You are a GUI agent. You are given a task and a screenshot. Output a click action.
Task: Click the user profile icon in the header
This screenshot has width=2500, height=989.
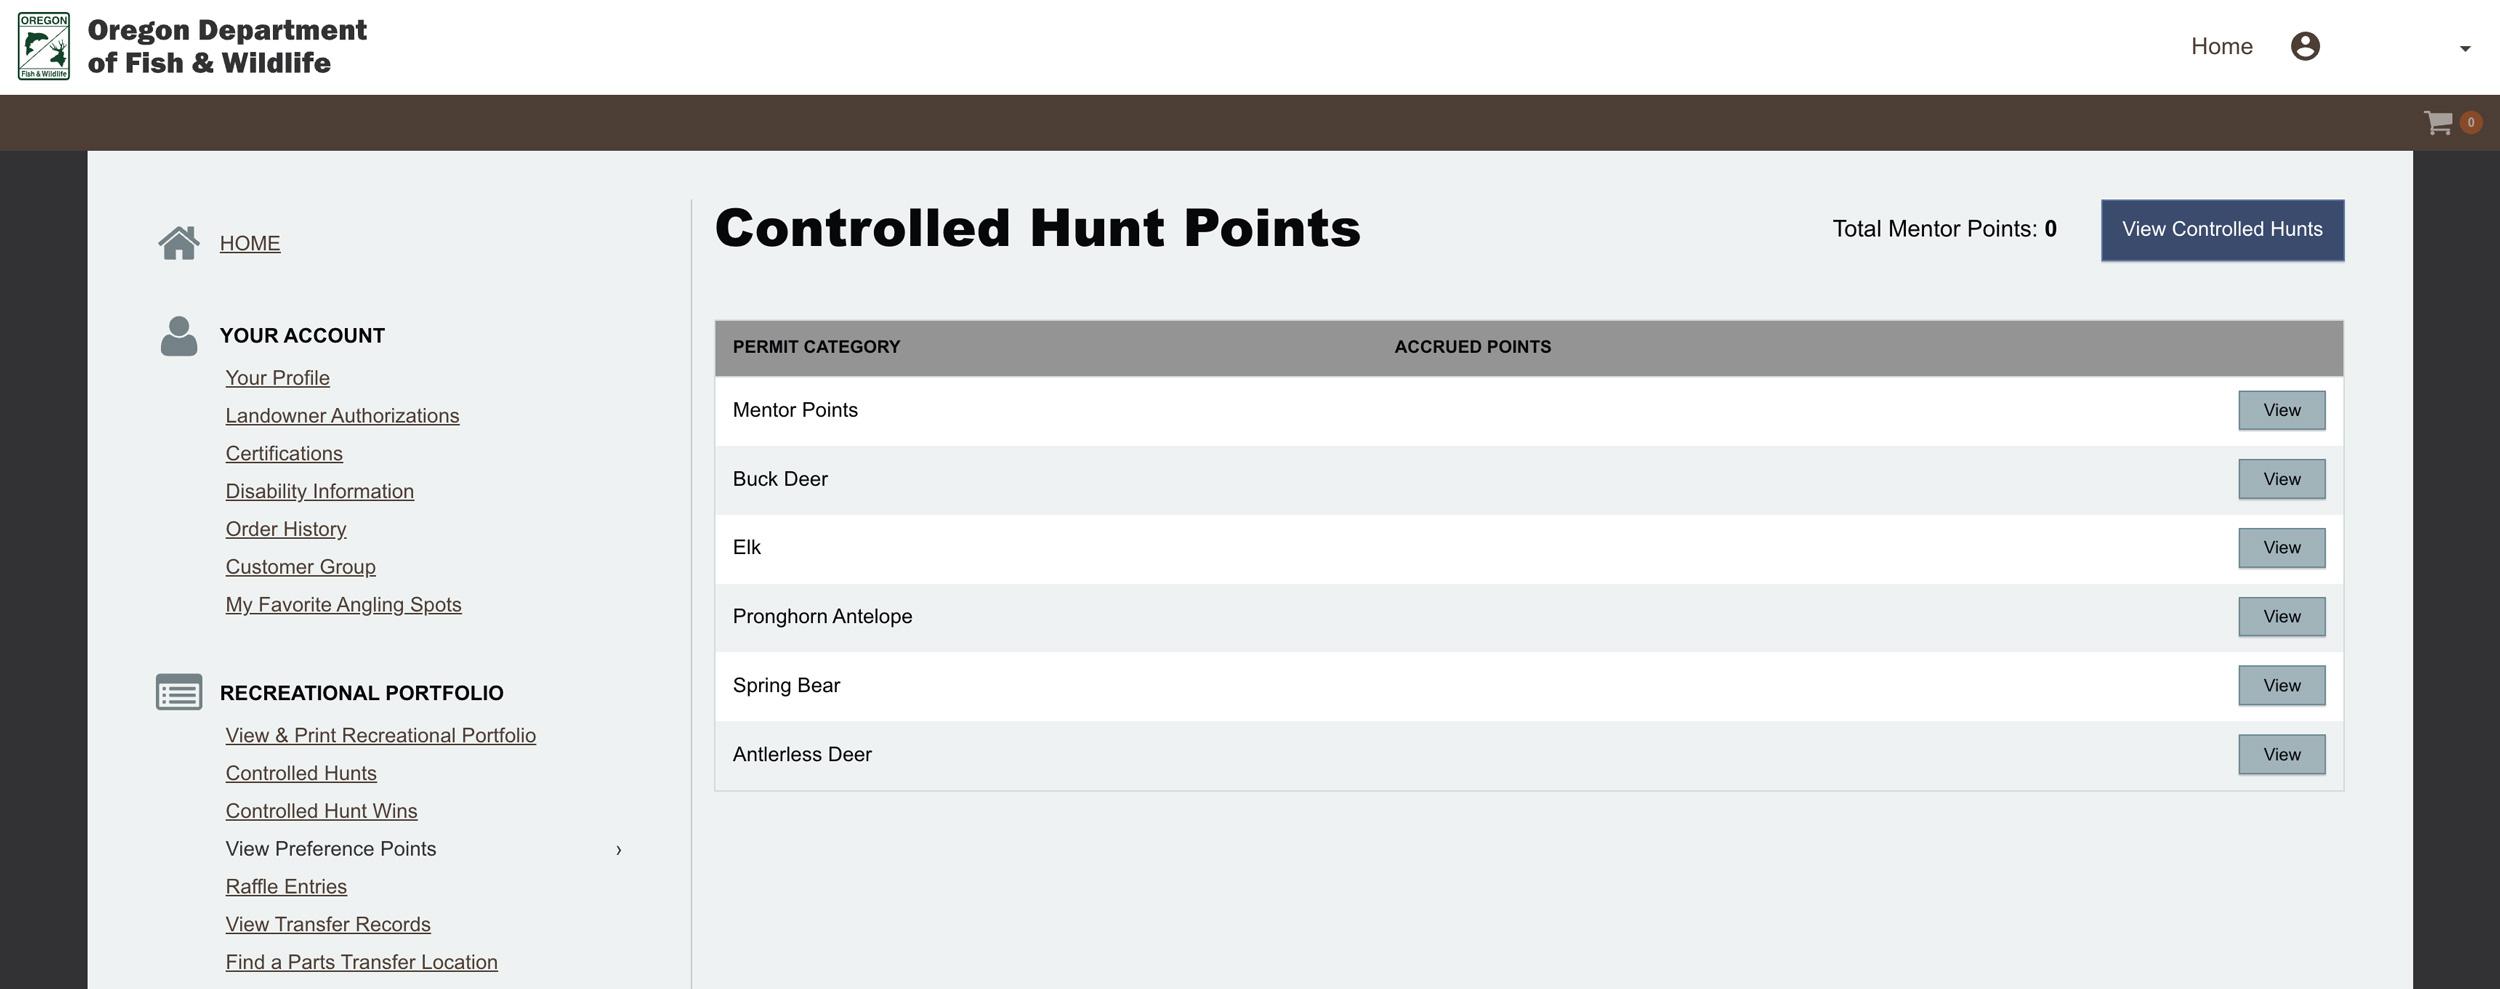pyautogui.click(x=2307, y=46)
